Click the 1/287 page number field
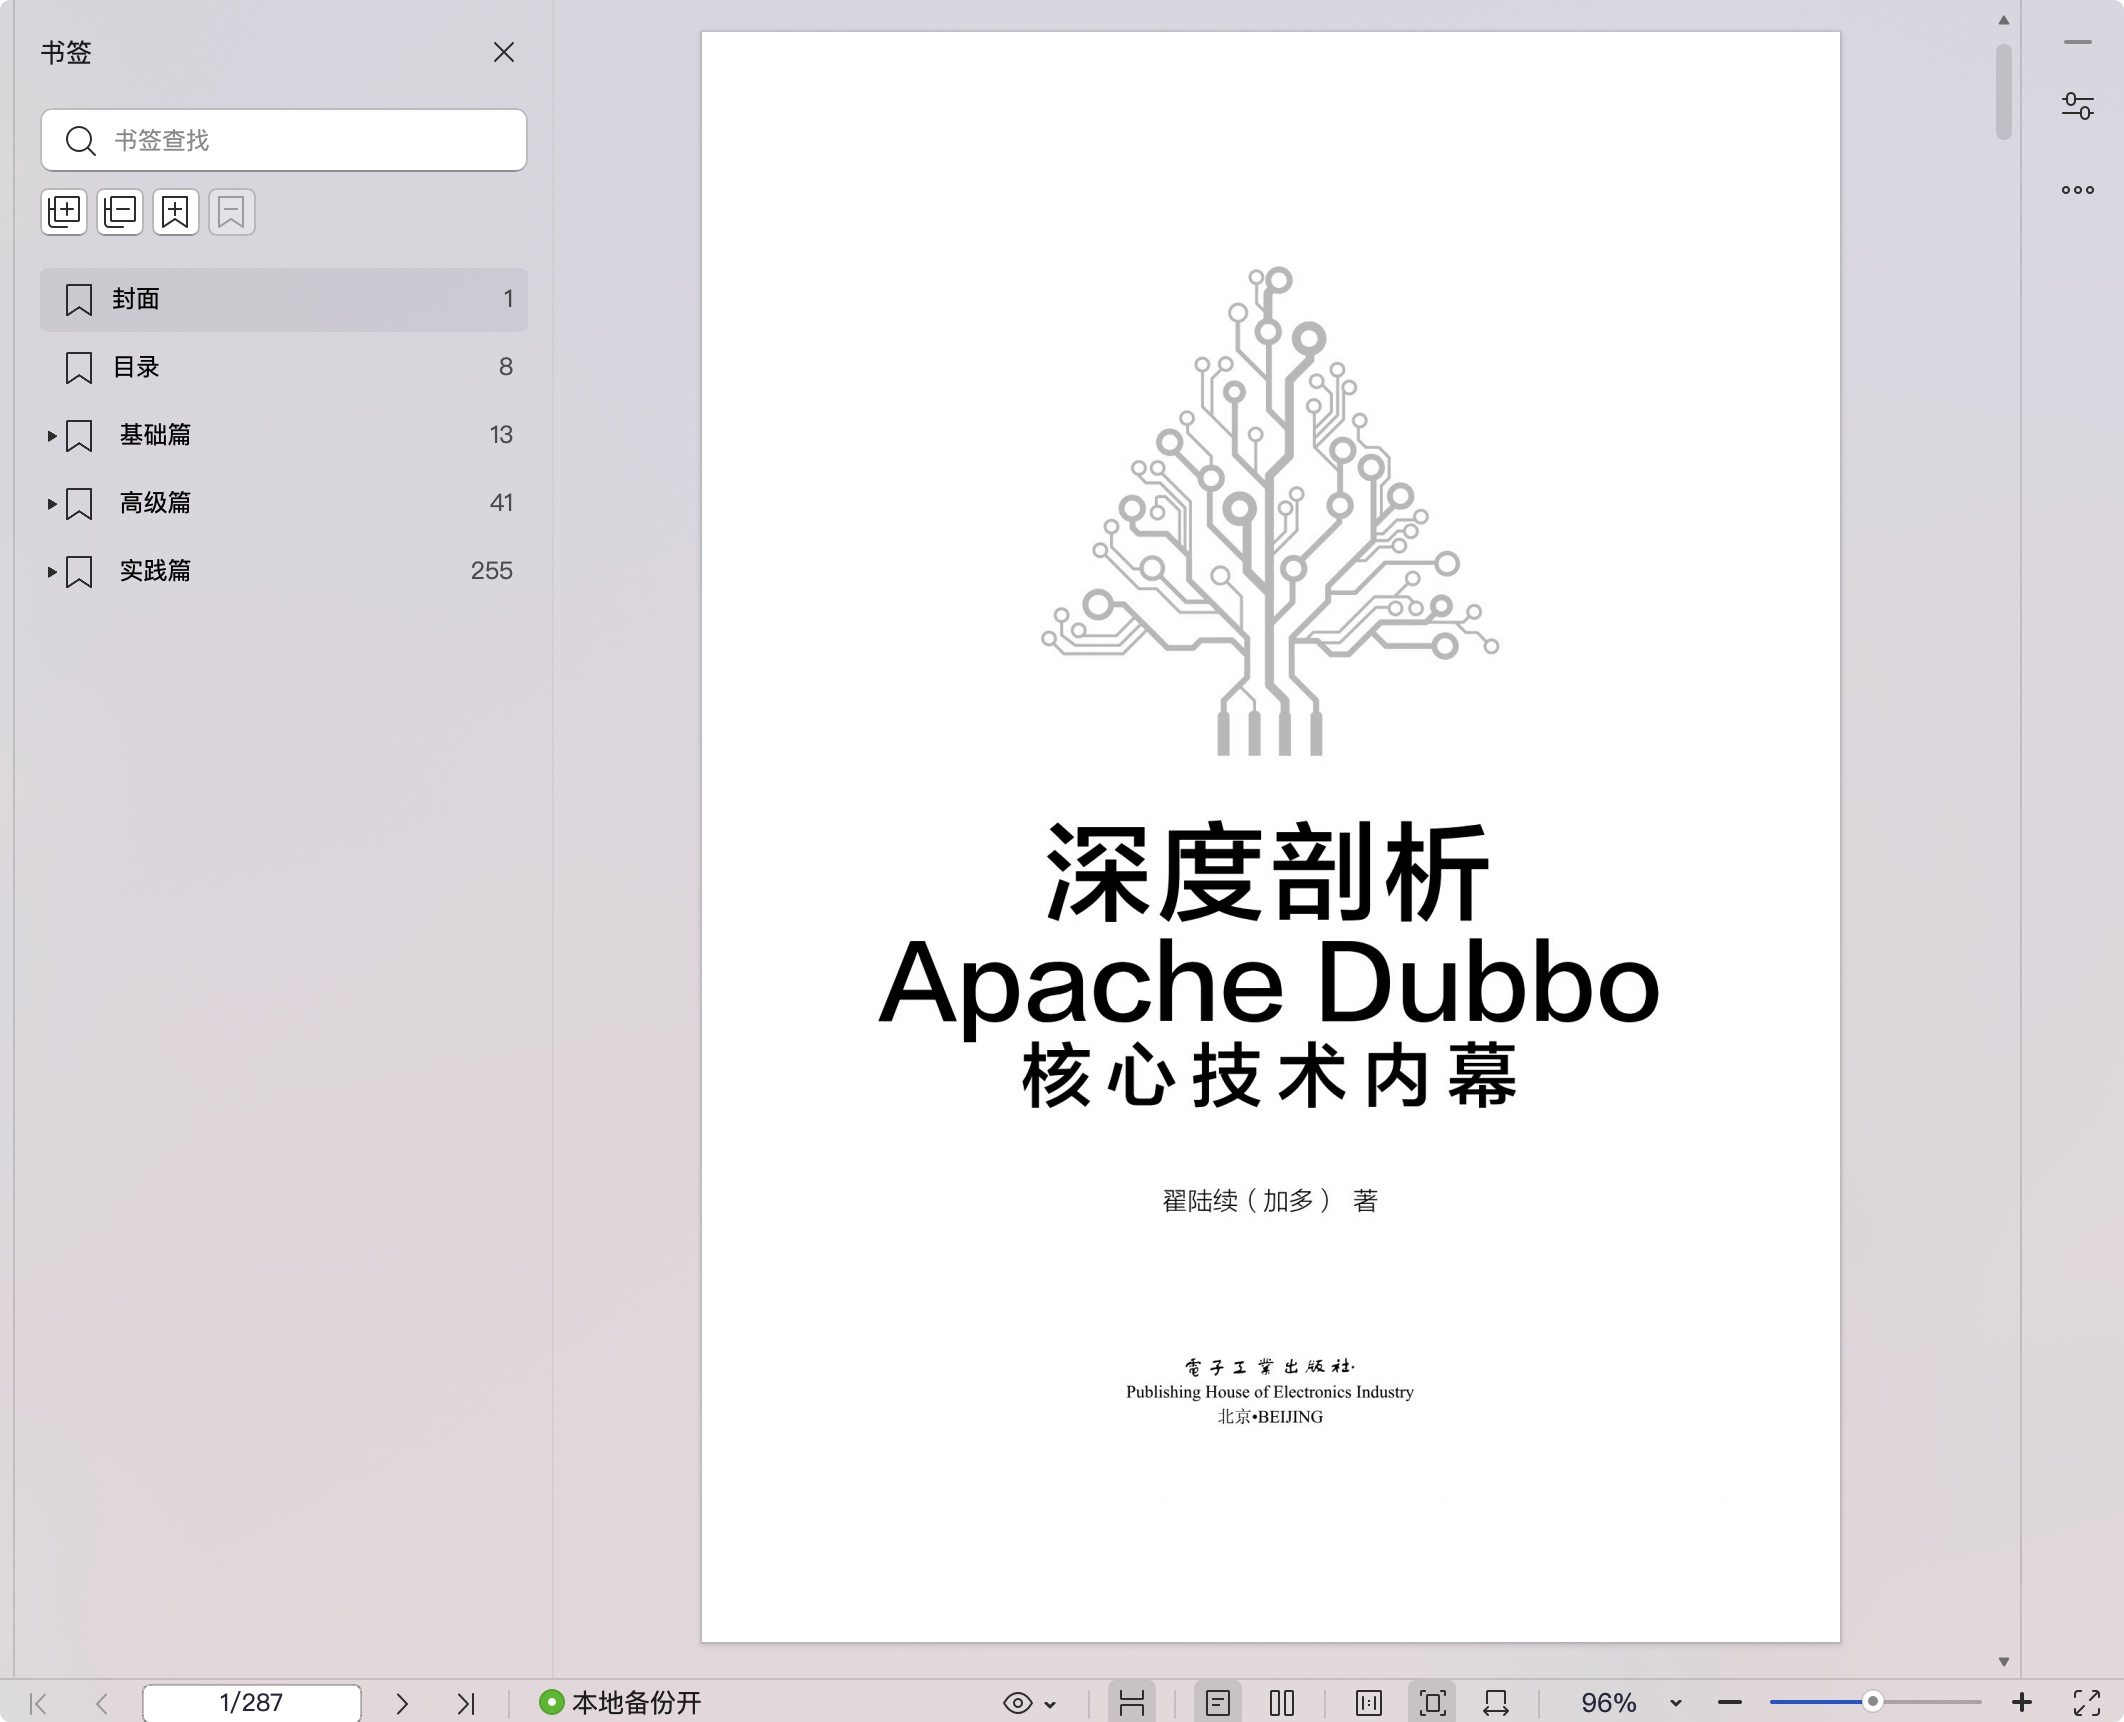Screen dimensions: 2124x1722 [252, 1703]
